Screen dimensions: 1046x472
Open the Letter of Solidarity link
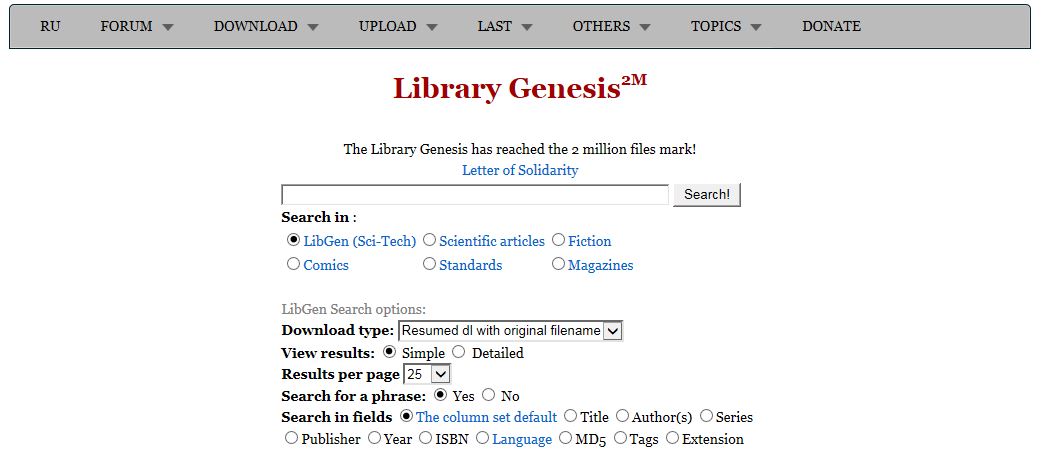[x=520, y=170]
